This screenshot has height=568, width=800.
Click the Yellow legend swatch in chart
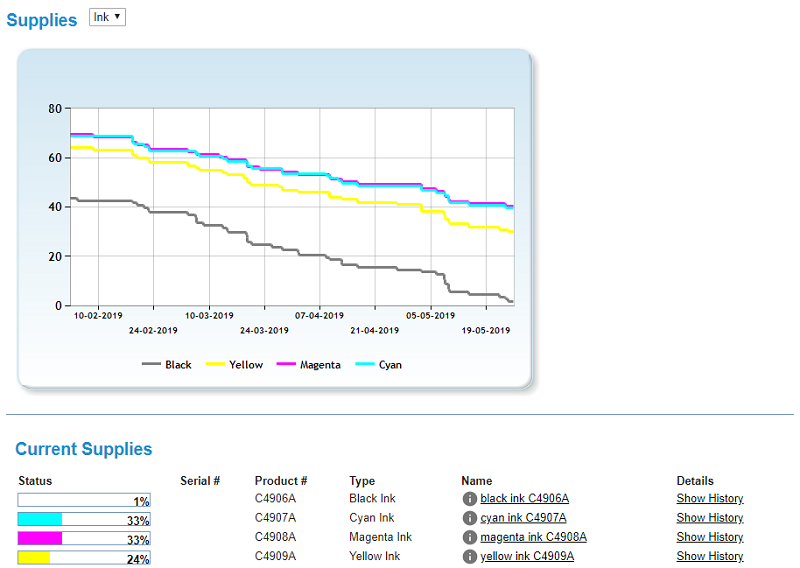(x=215, y=364)
